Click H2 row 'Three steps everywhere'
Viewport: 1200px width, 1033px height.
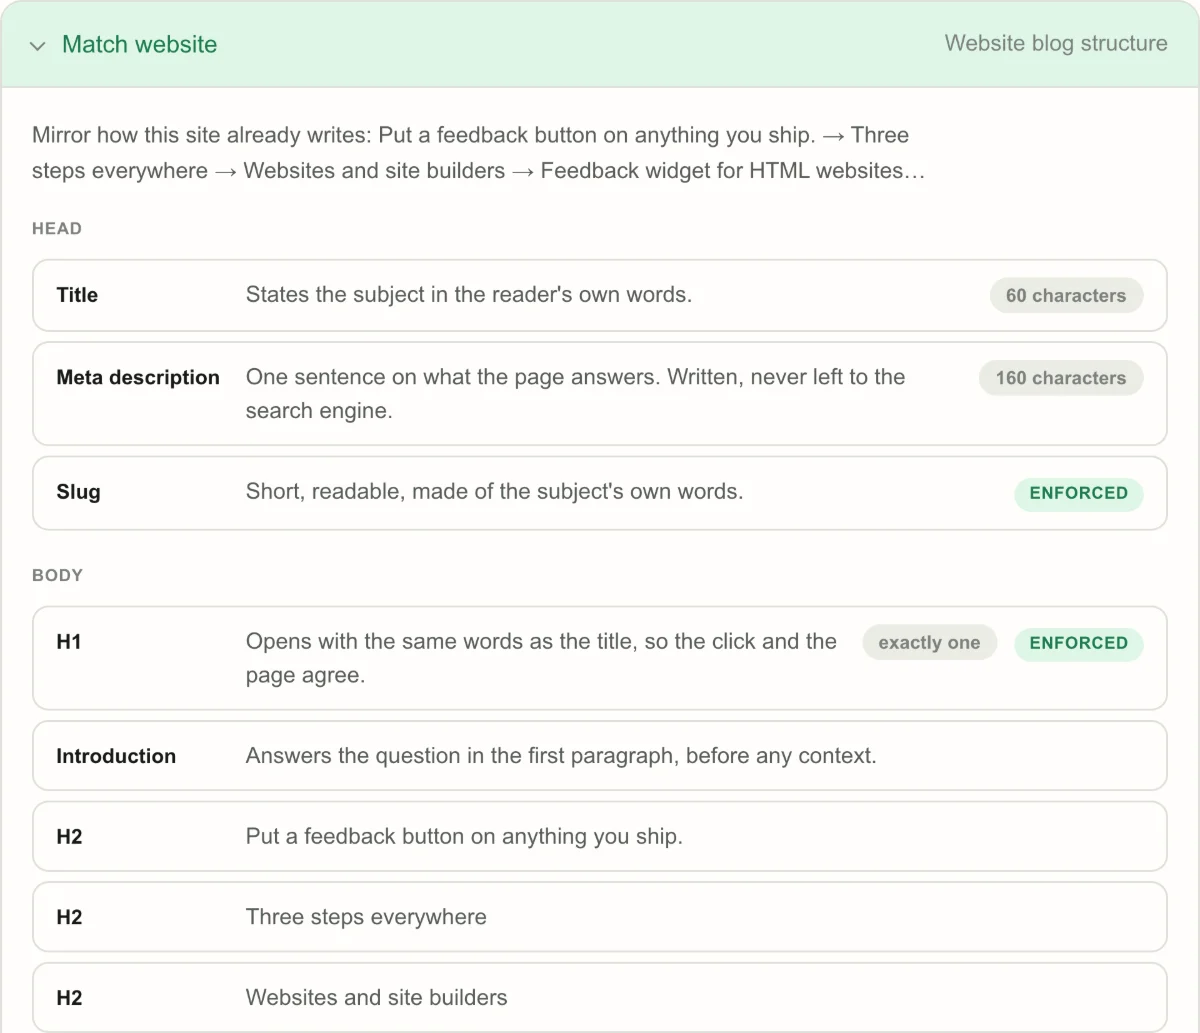pos(600,917)
